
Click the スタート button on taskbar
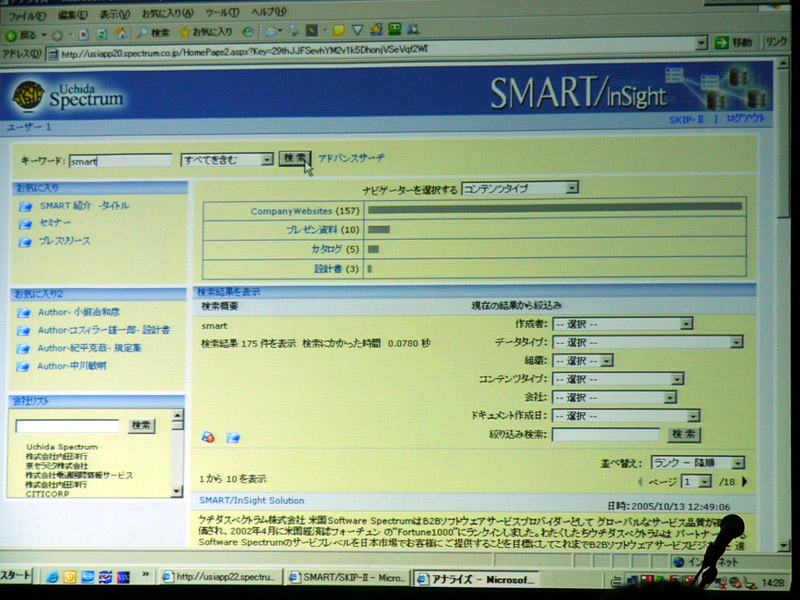(x=16, y=576)
